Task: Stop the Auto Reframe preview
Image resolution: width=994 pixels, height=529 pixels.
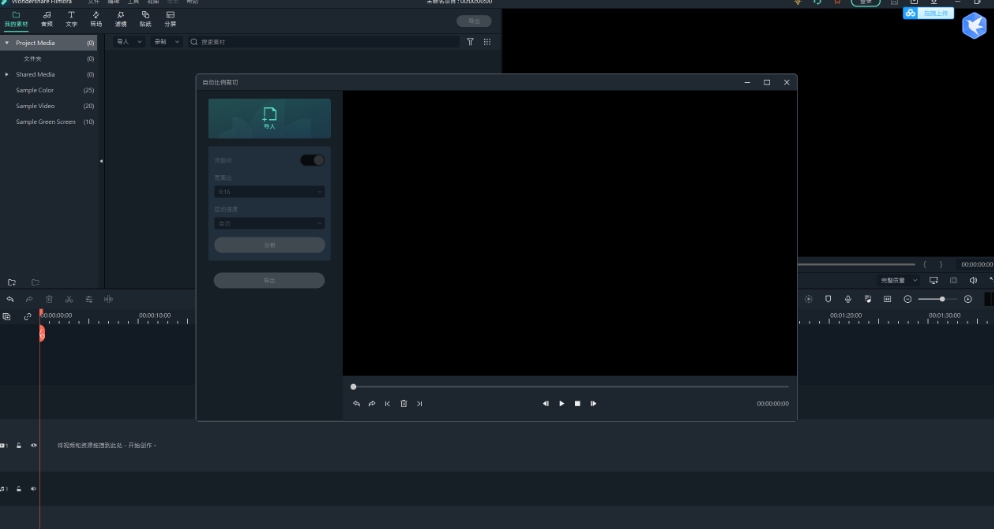Action: (x=578, y=403)
